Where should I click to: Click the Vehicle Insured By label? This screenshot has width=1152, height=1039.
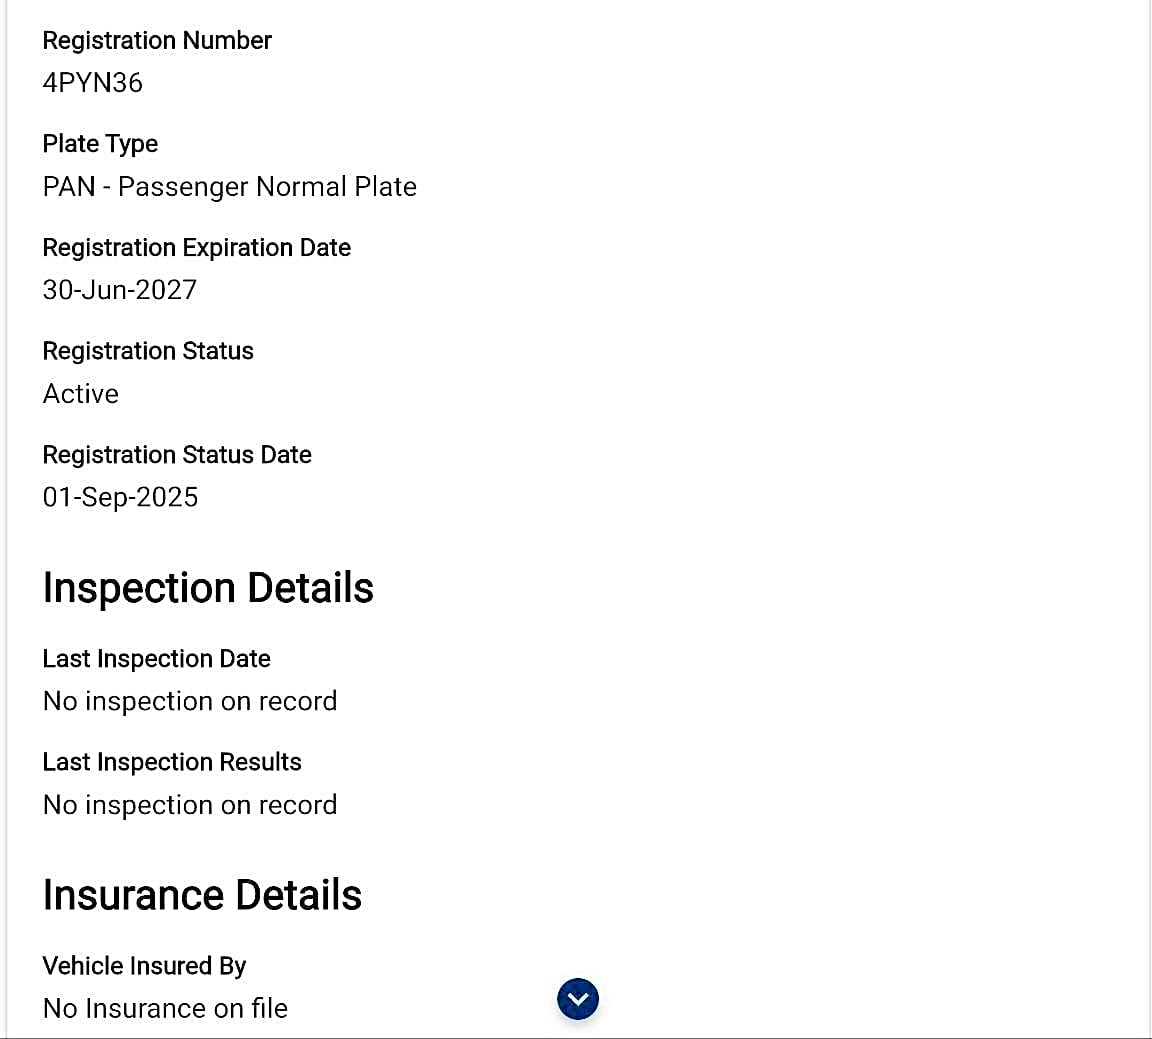pos(144,966)
